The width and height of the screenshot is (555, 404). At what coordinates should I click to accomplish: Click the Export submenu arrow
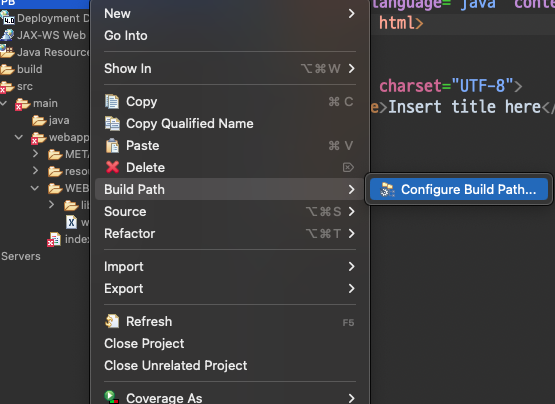pos(351,288)
